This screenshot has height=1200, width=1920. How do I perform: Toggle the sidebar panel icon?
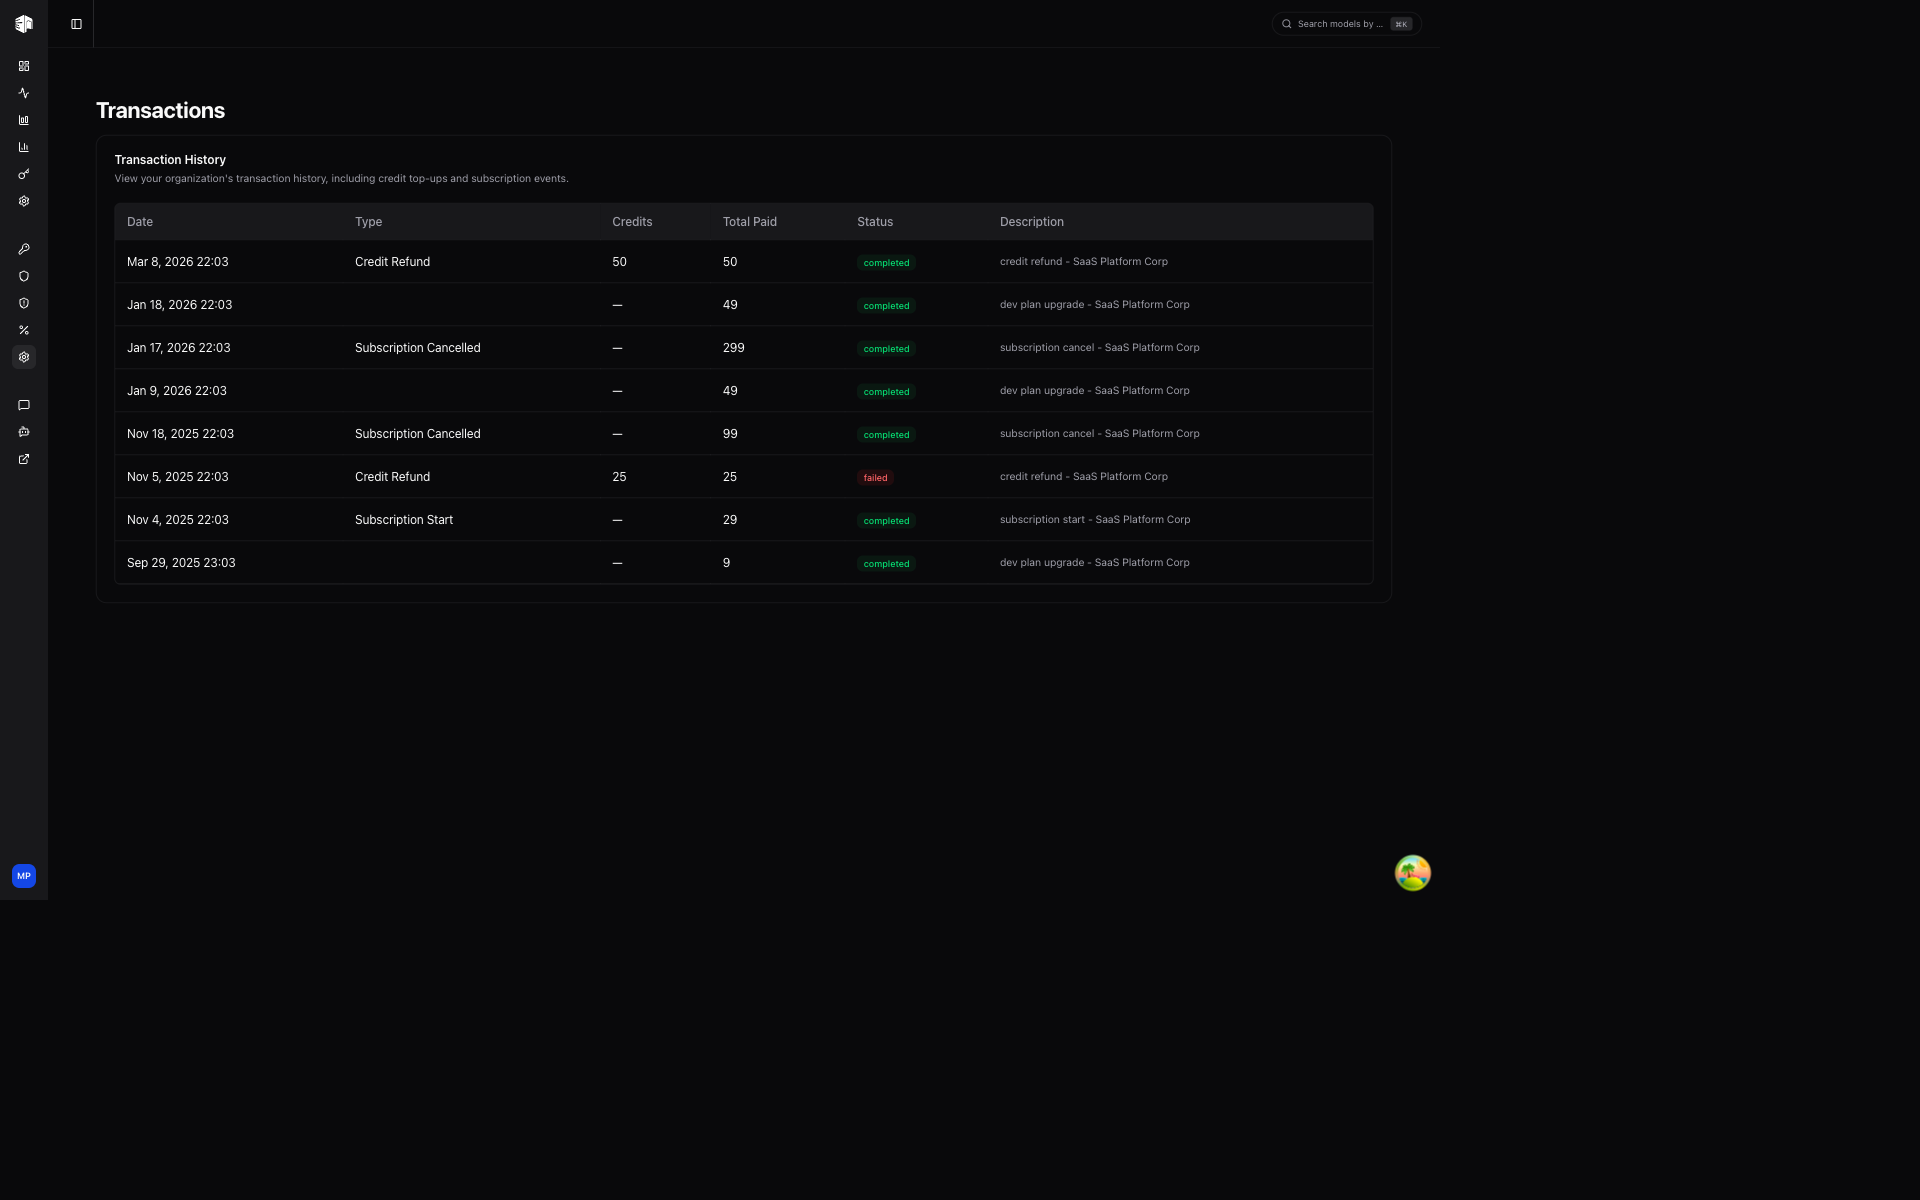pyautogui.click(x=76, y=24)
